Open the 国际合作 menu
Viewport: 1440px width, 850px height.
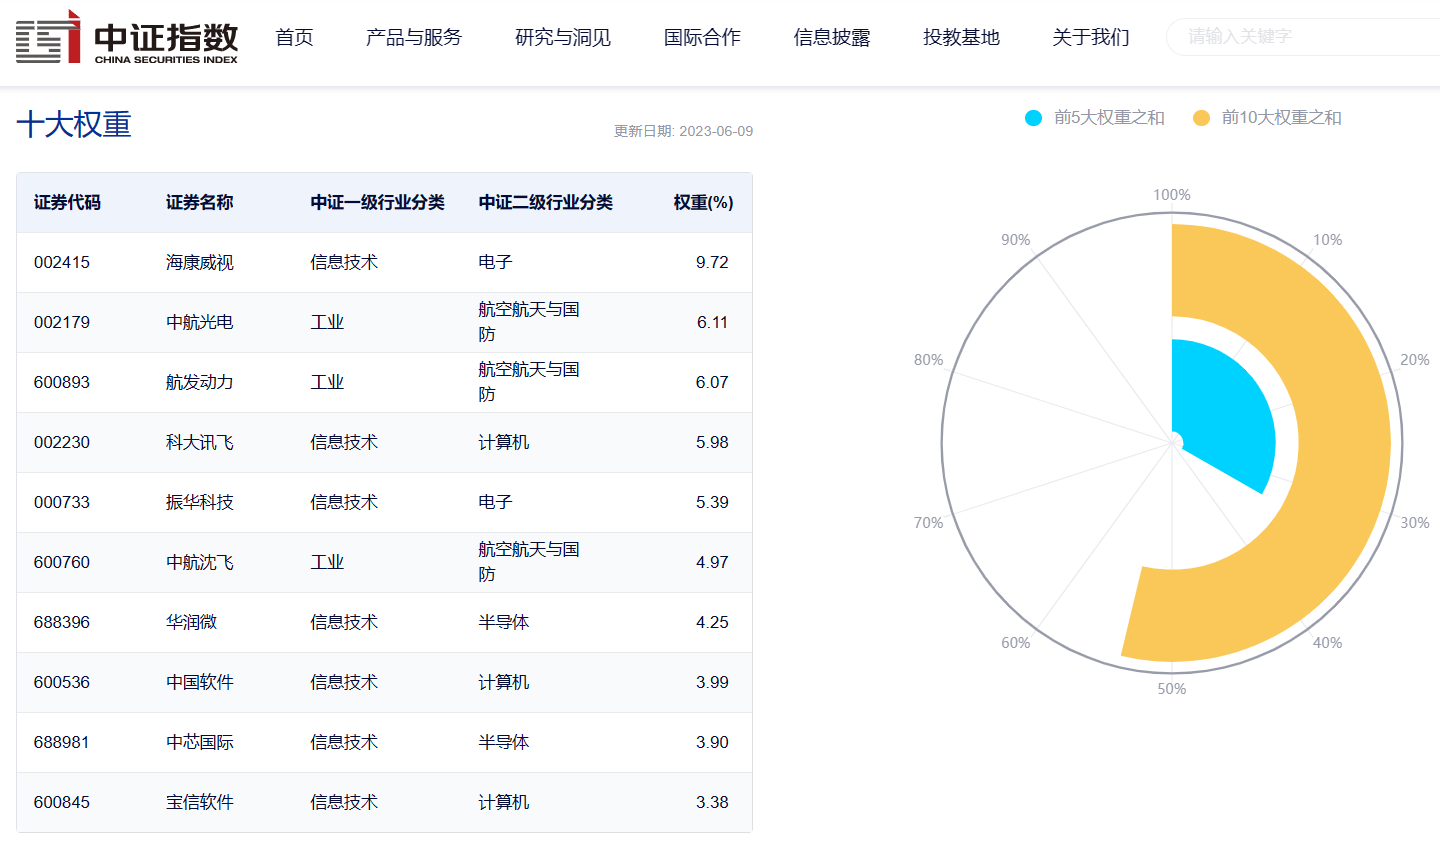[702, 37]
